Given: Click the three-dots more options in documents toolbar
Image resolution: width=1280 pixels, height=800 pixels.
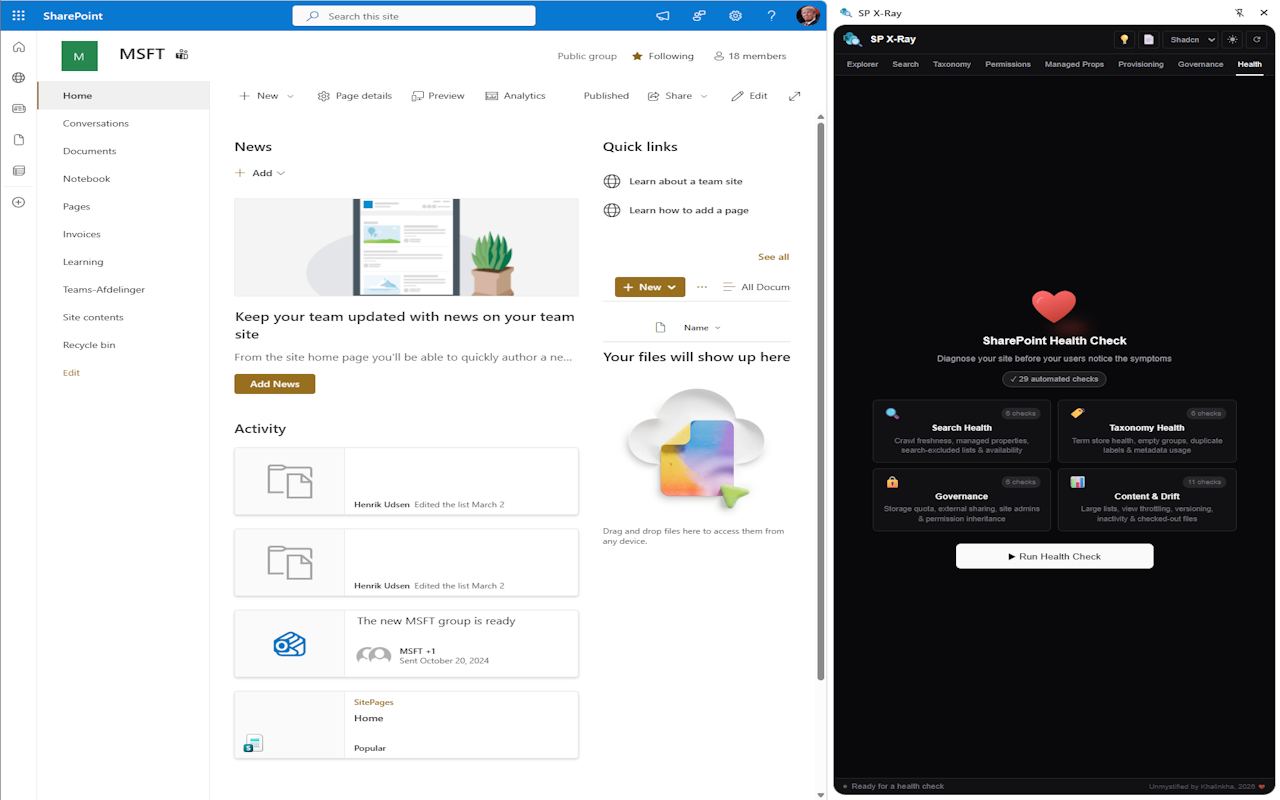Looking at the screenshot, I should [702, 287].
